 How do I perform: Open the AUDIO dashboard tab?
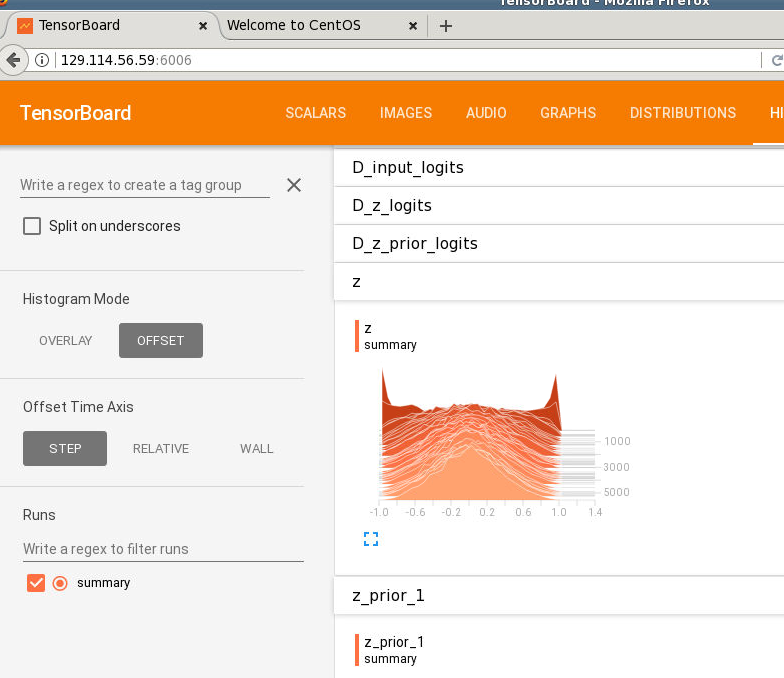pyautogui.click(x=486, y=113)
